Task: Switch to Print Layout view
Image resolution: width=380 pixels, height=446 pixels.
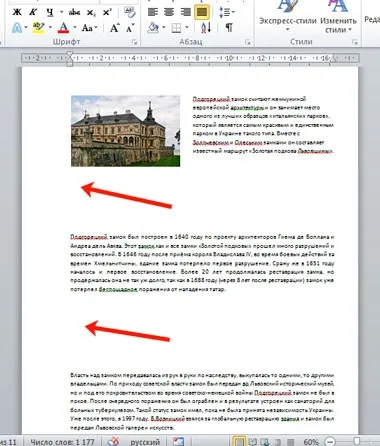Action: tap(239, 442)
